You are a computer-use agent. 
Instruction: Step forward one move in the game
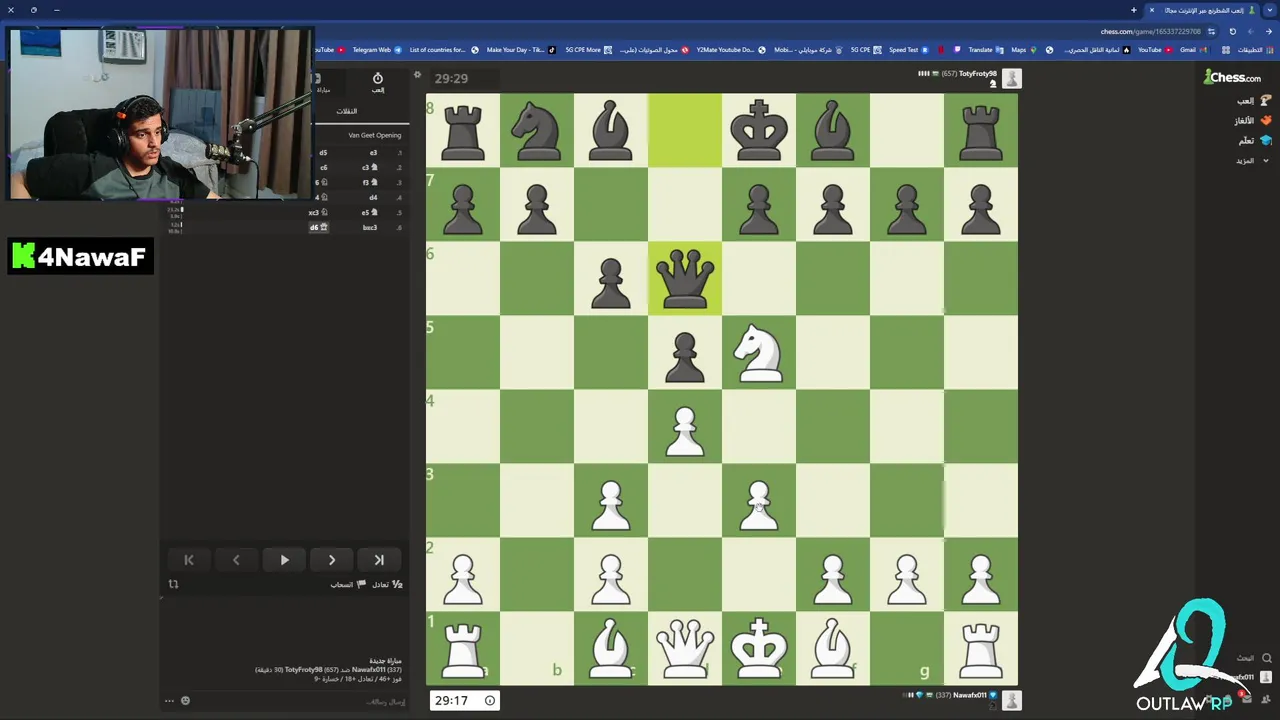pos(332,560)
